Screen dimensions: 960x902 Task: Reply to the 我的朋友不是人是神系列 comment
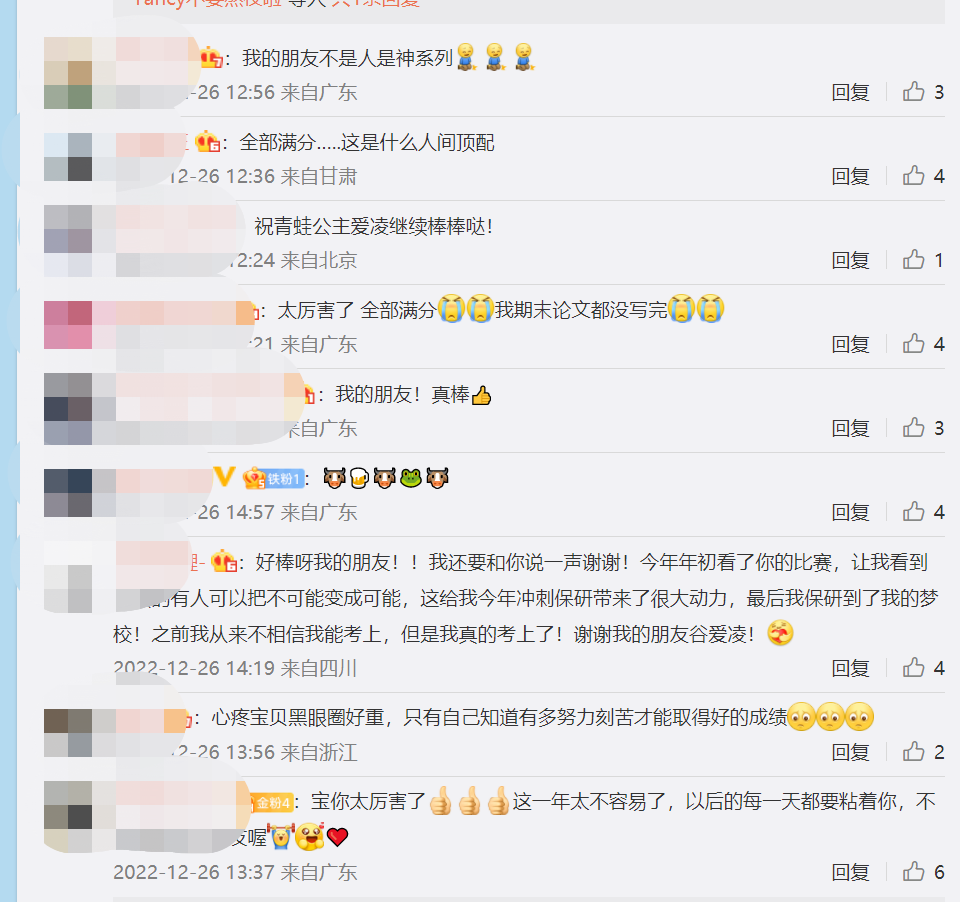tap(850, 92)
